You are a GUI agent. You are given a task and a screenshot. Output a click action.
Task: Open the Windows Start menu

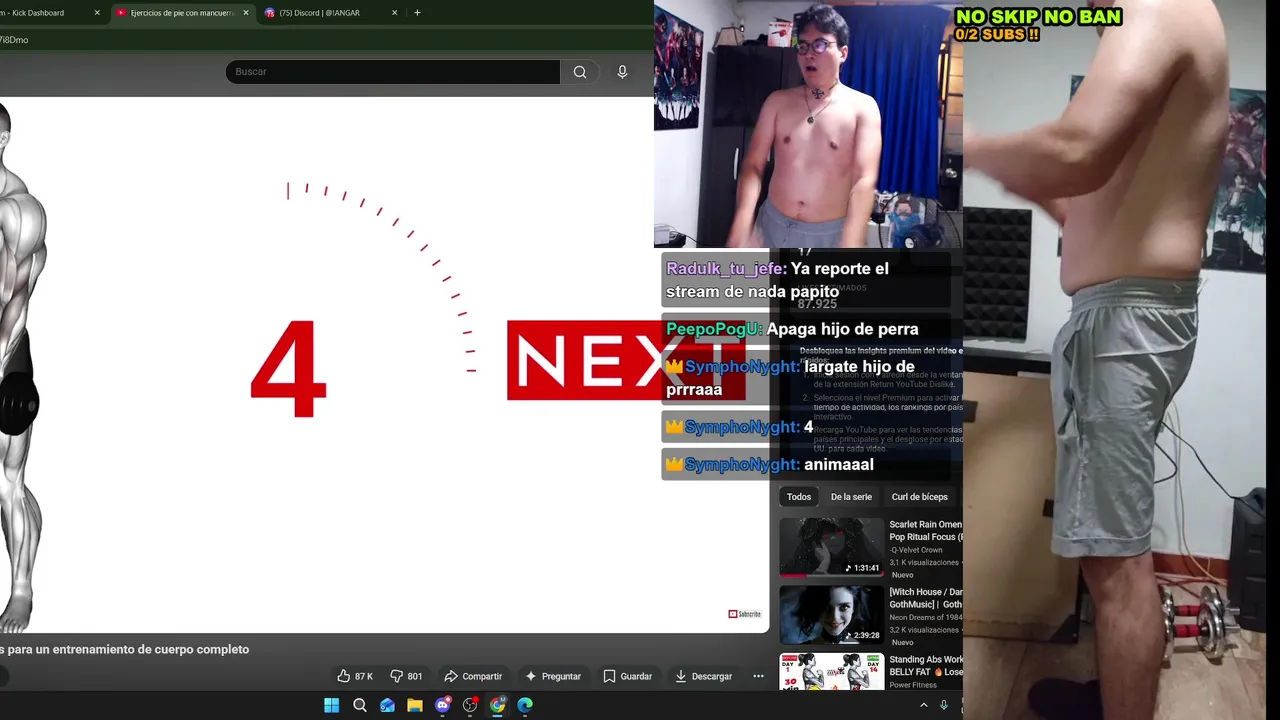pos(331,705)
